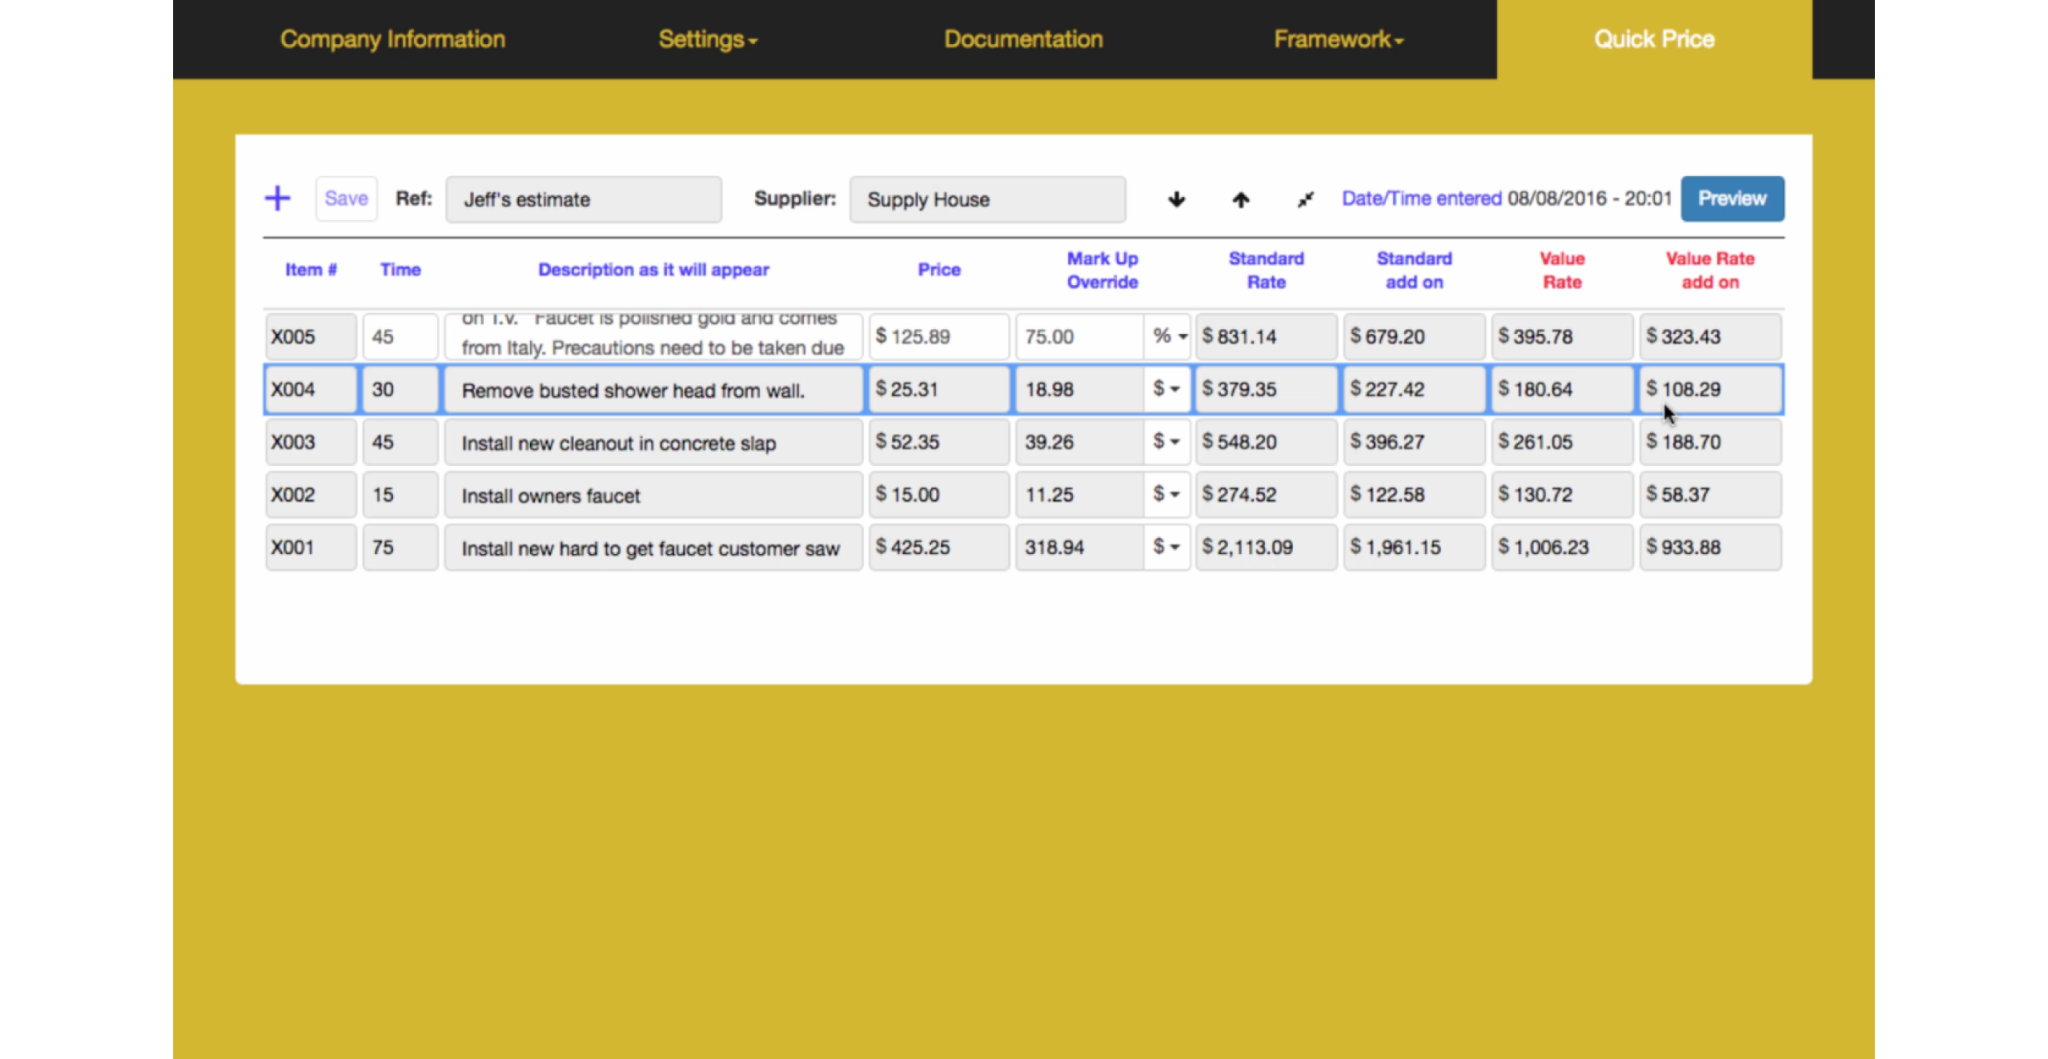Click the upward arrow icon in the toolbar
This screenshot has width=2048, height=1059.
click(x=1239, y=199)
